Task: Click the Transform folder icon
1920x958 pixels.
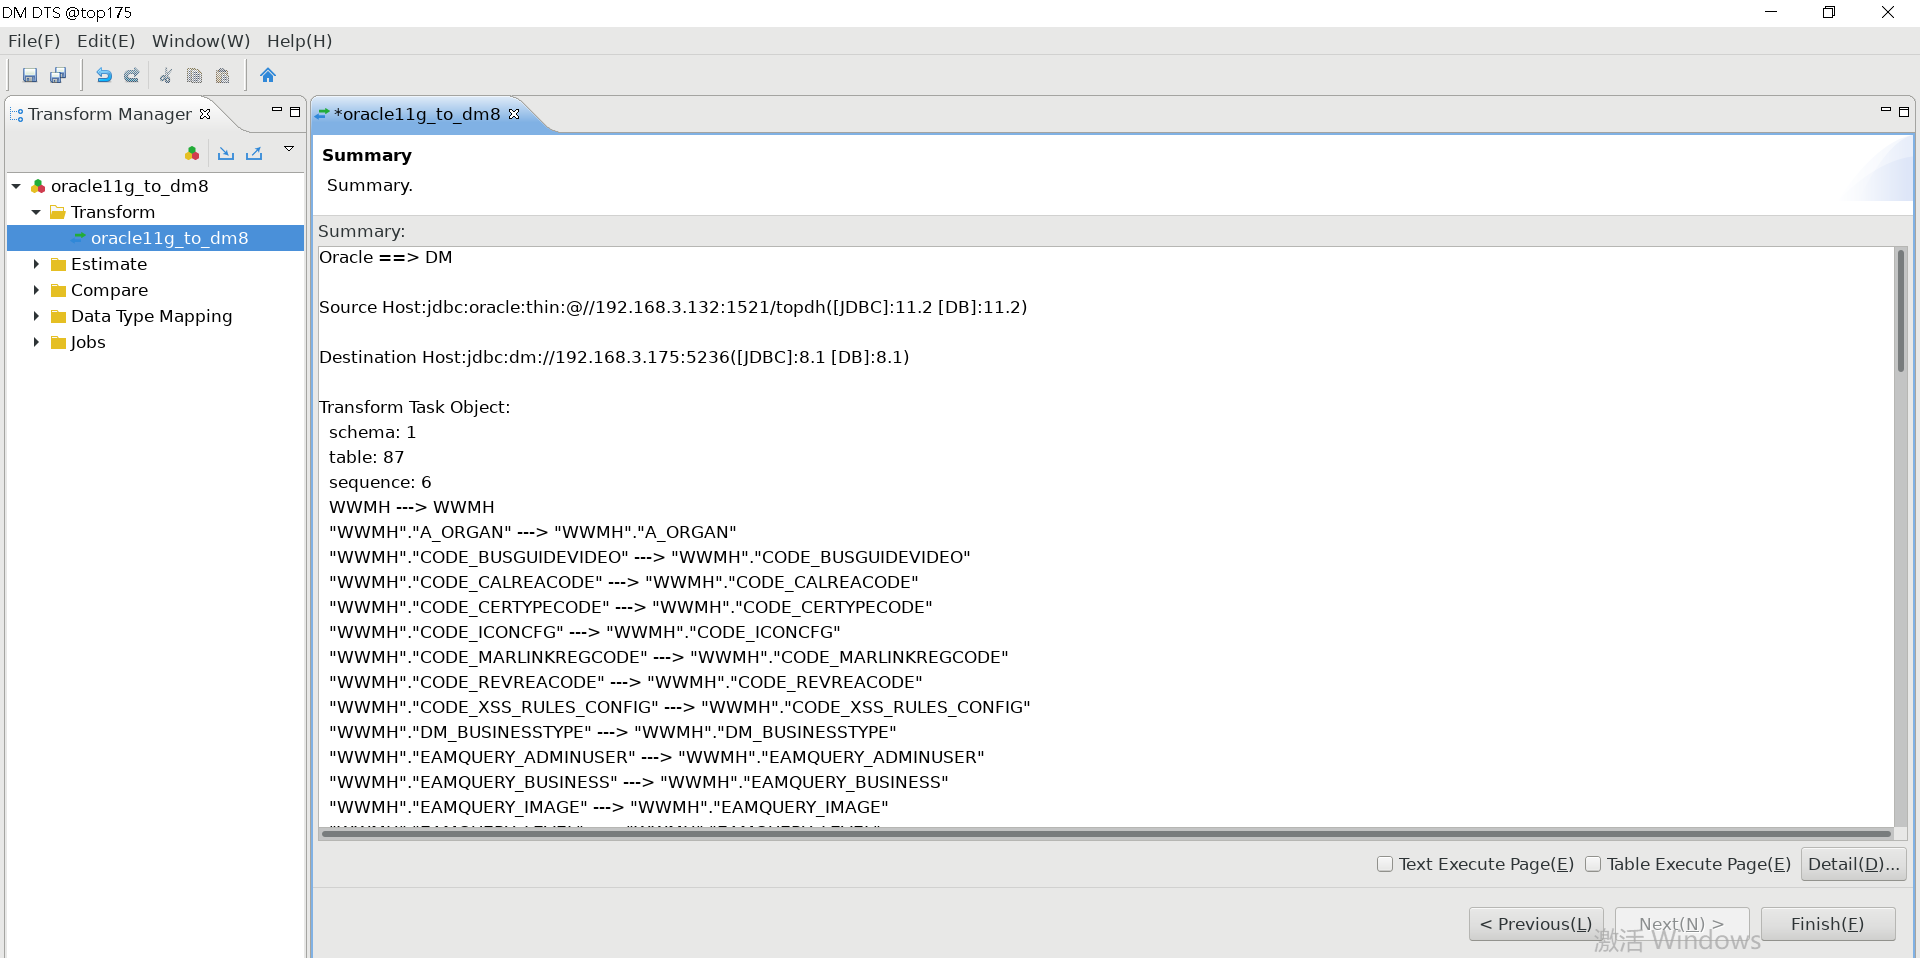Action: (58, 212)
